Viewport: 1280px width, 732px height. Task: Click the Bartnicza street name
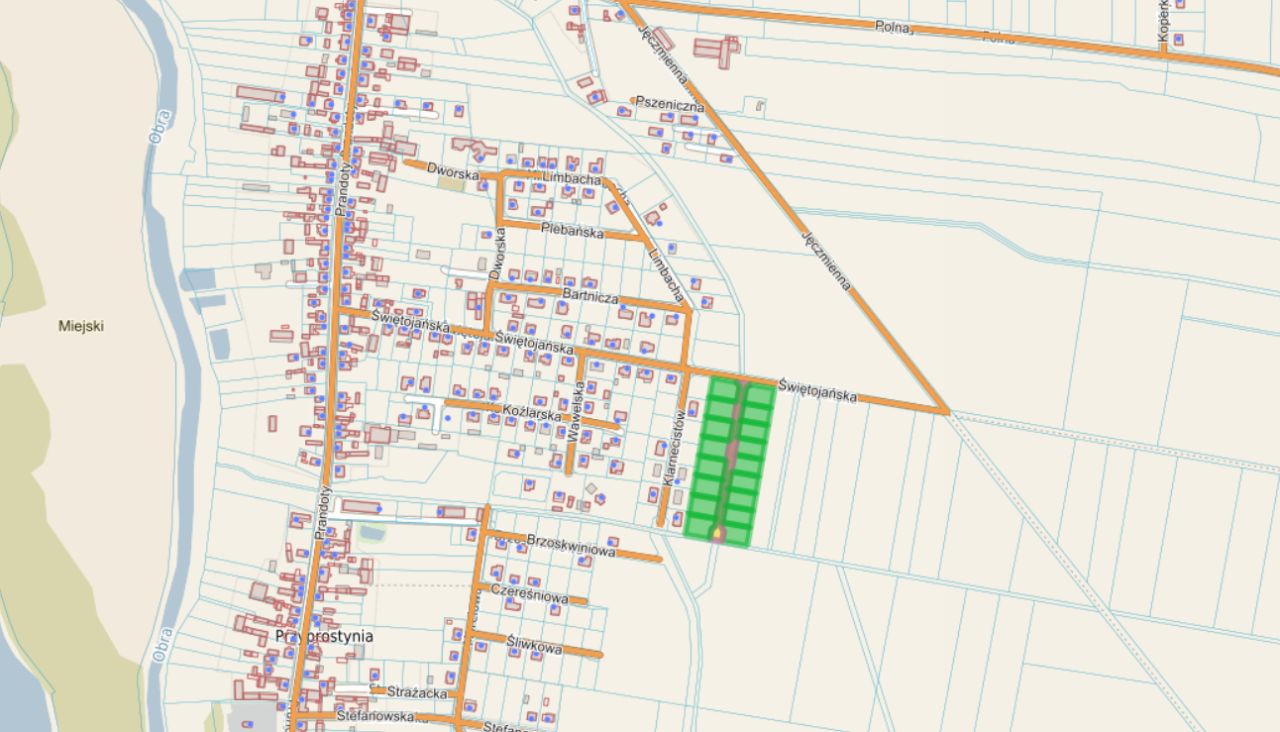click(x=590, y=295)
